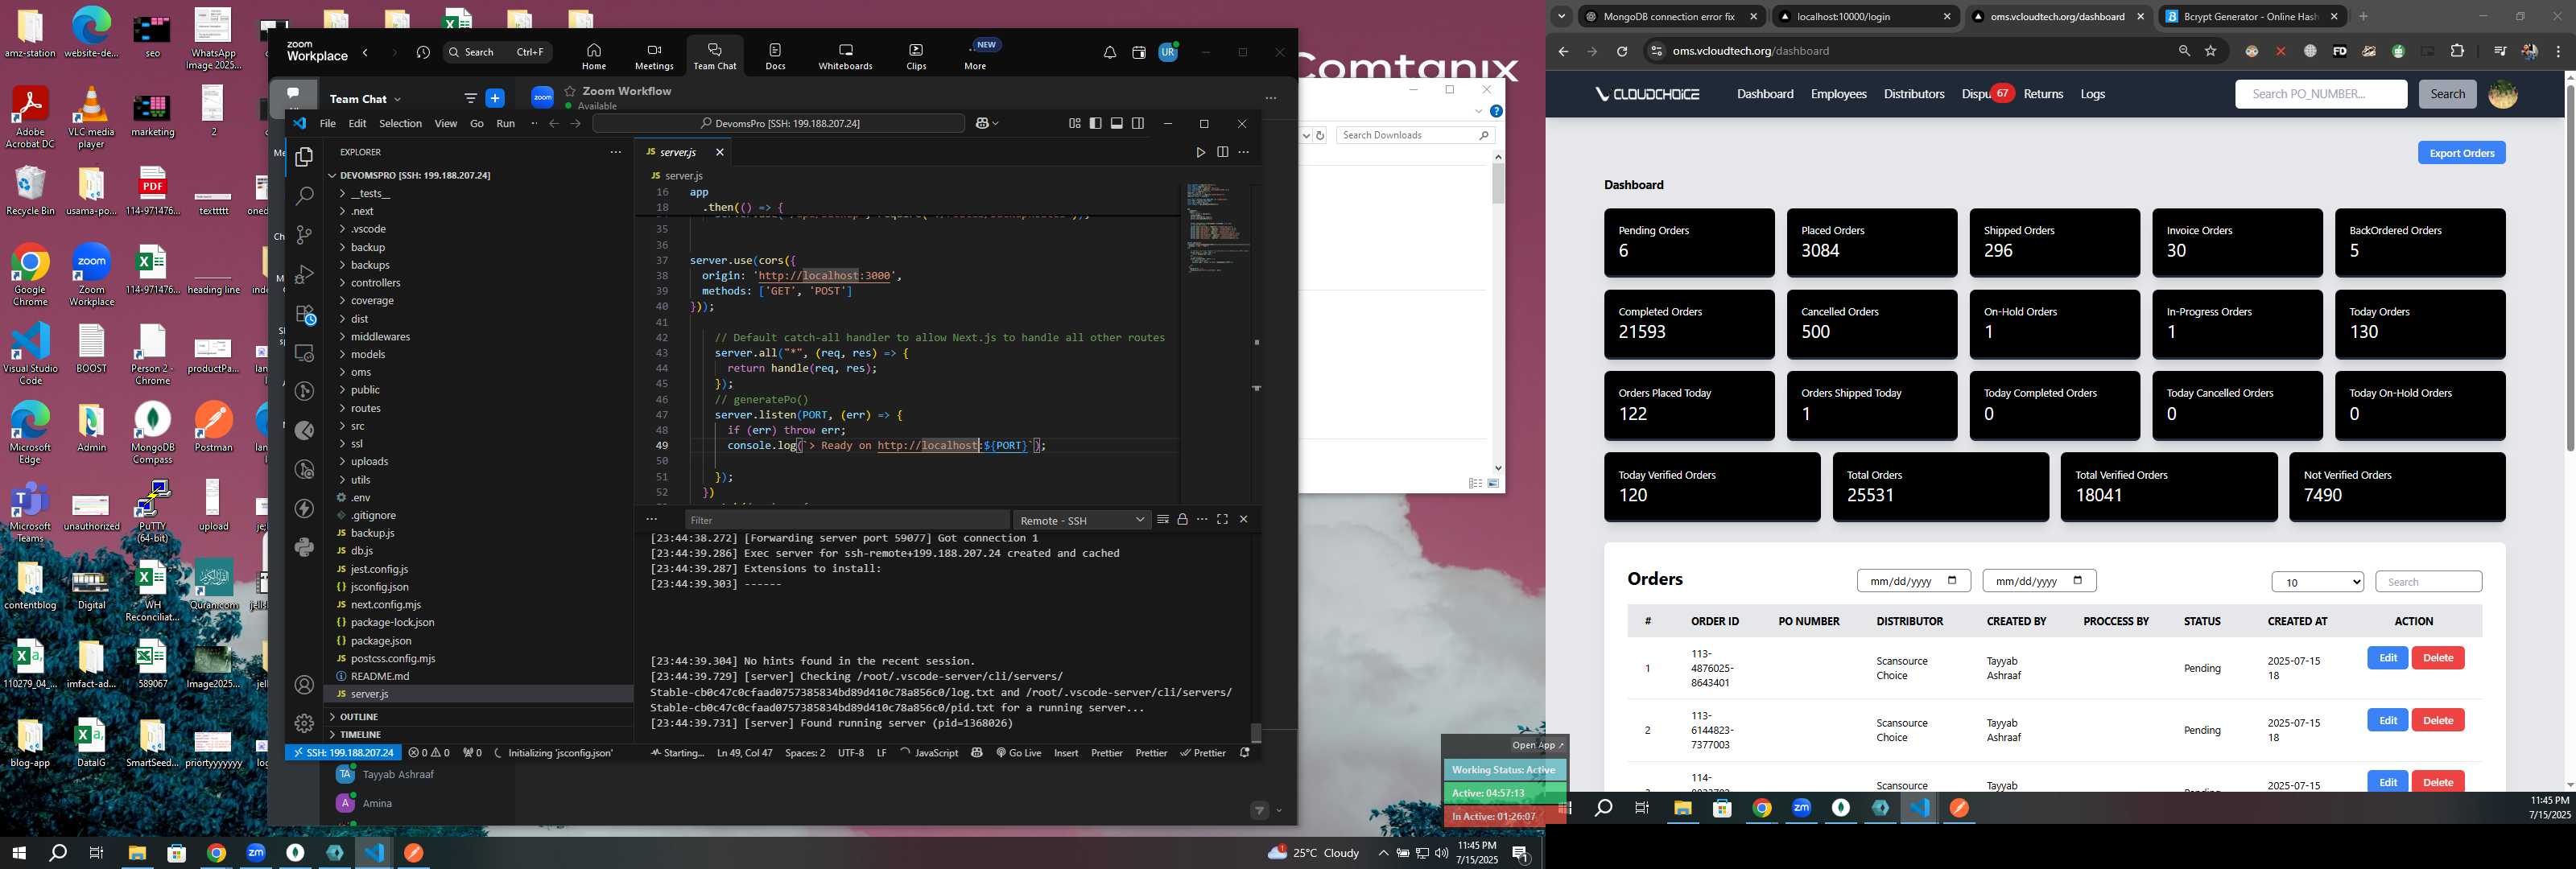
Task: Click the Filter input in VS Code output panel
Action: tap(846, 520)
